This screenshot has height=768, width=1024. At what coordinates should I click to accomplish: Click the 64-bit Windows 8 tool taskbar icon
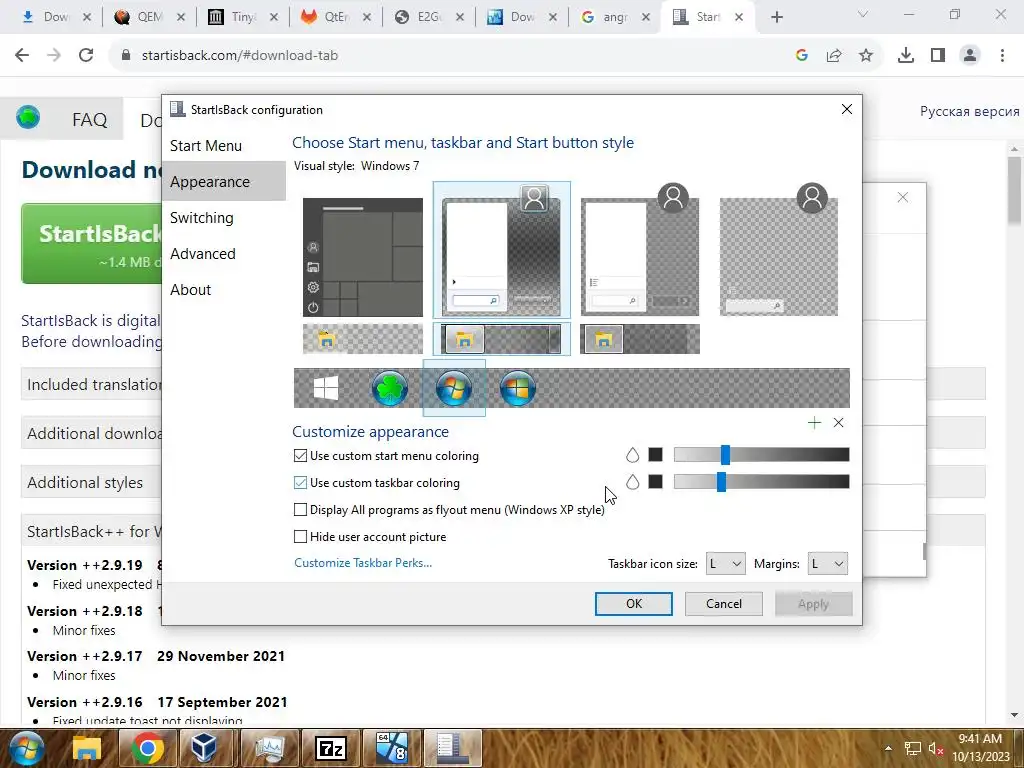pos(392,748)
